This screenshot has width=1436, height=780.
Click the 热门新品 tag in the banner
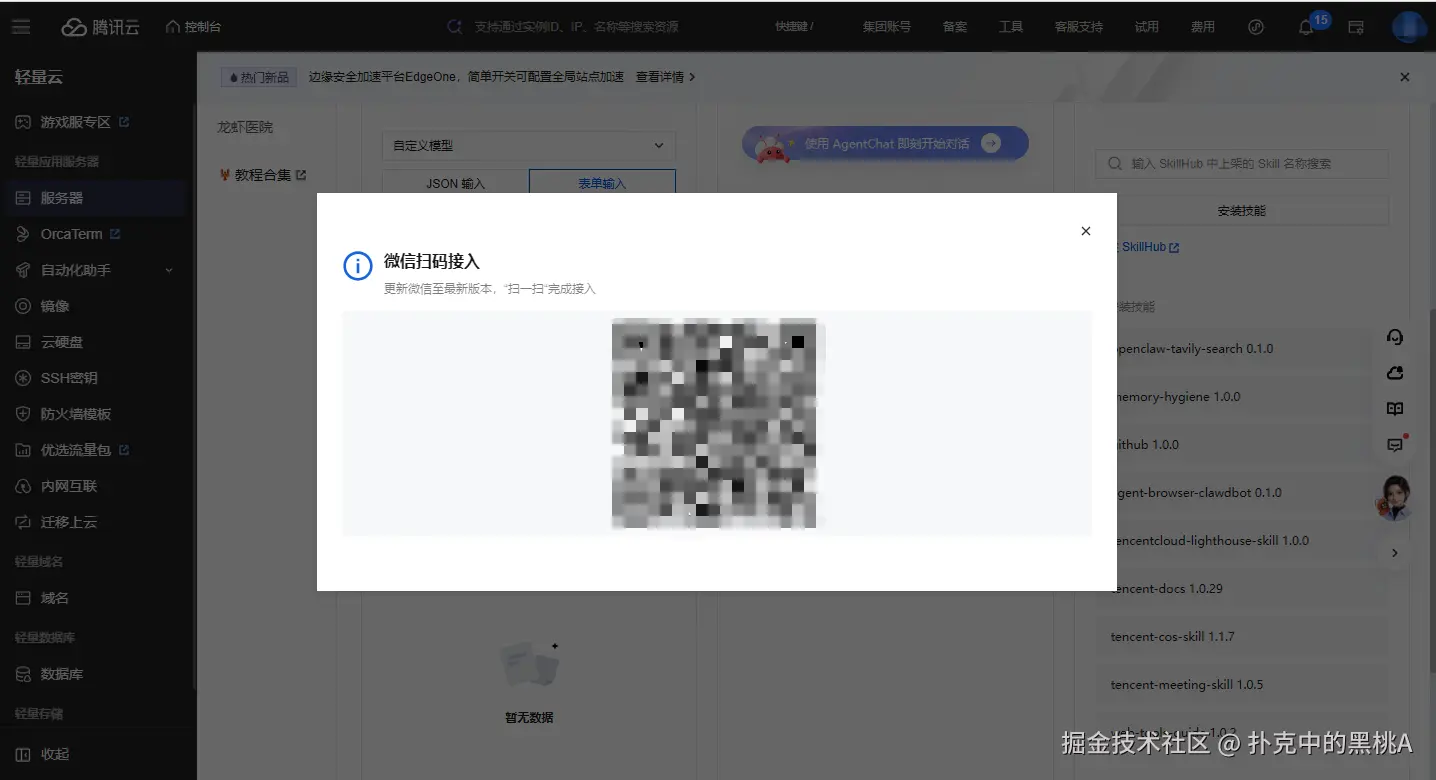(259, 77)
